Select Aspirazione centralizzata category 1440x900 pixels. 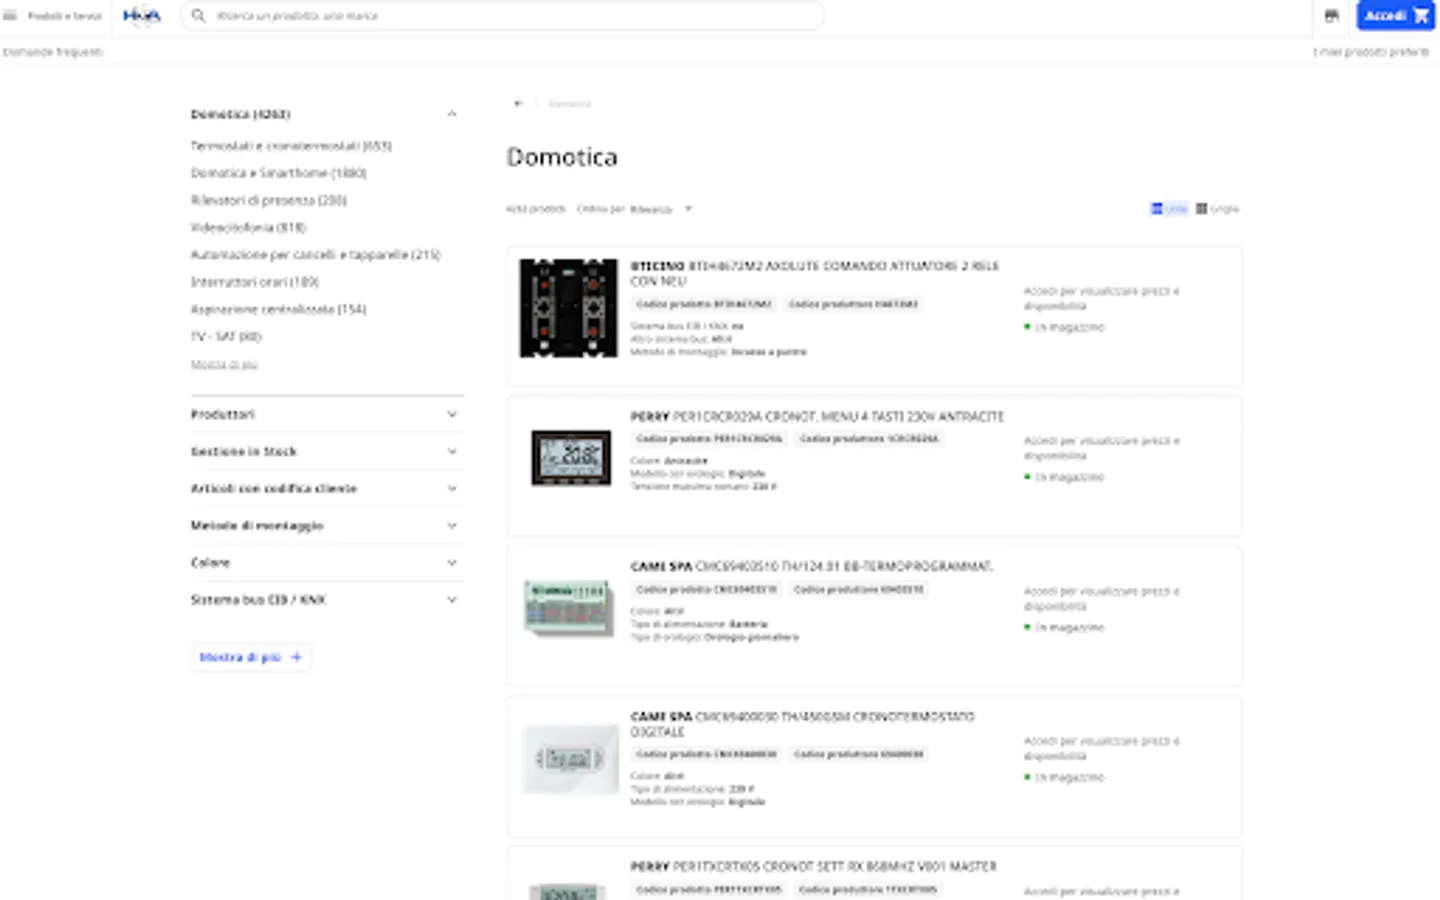click(278, 309)
